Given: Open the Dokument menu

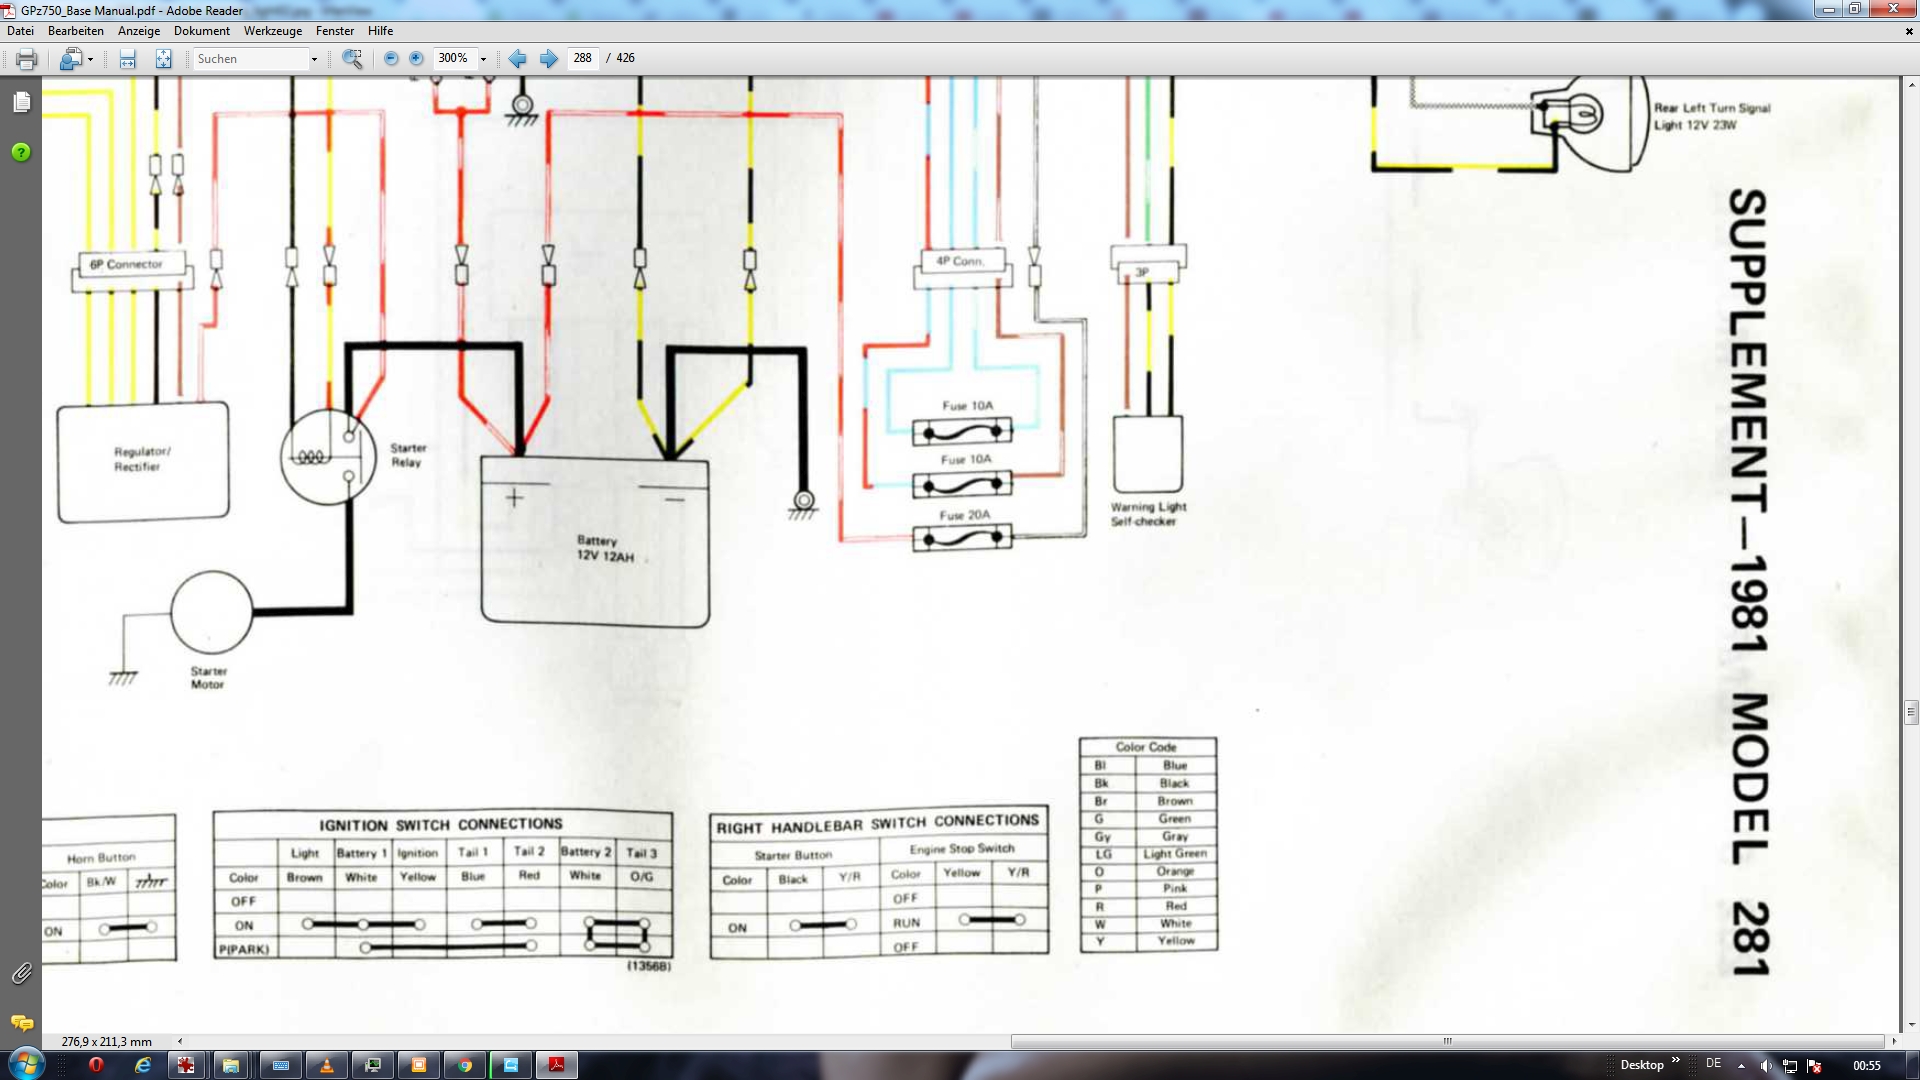Looking at the screenshot, I should click(x=201, y=31).
